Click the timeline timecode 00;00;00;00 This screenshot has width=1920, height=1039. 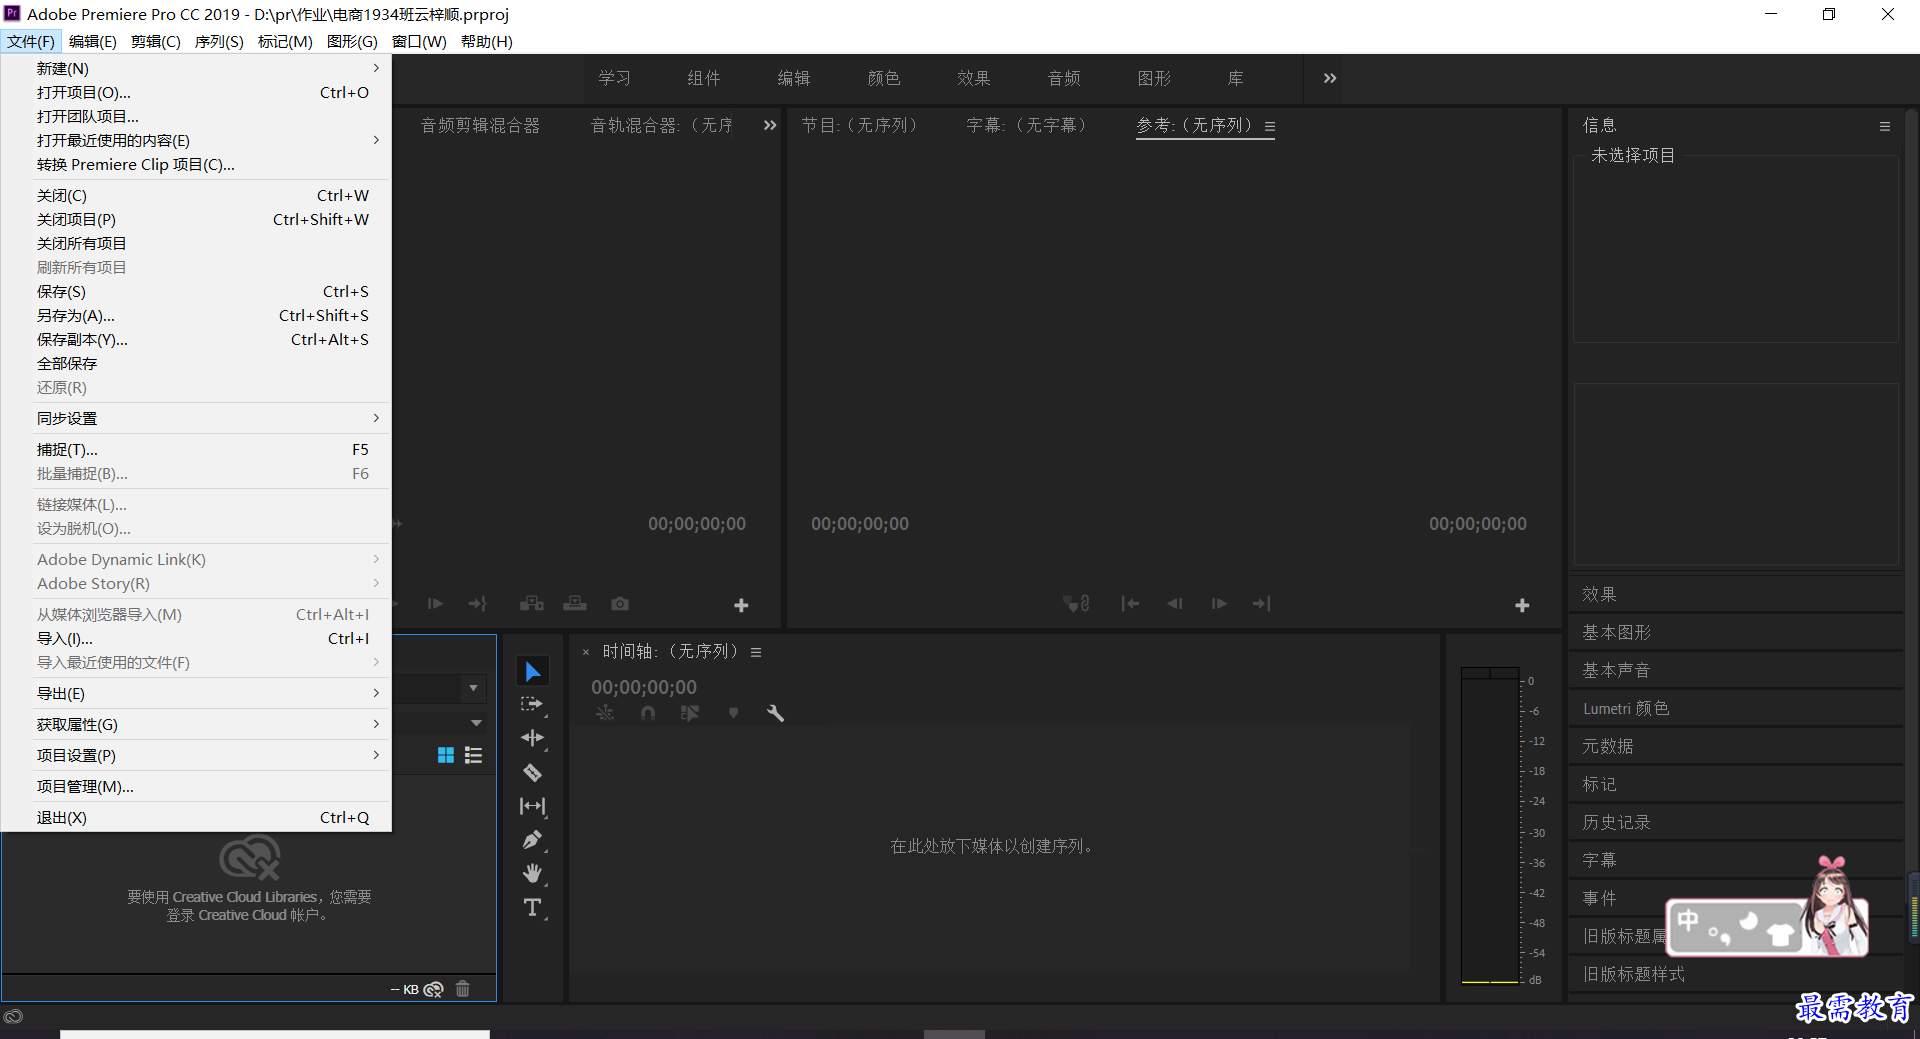(x=644, y=687)
